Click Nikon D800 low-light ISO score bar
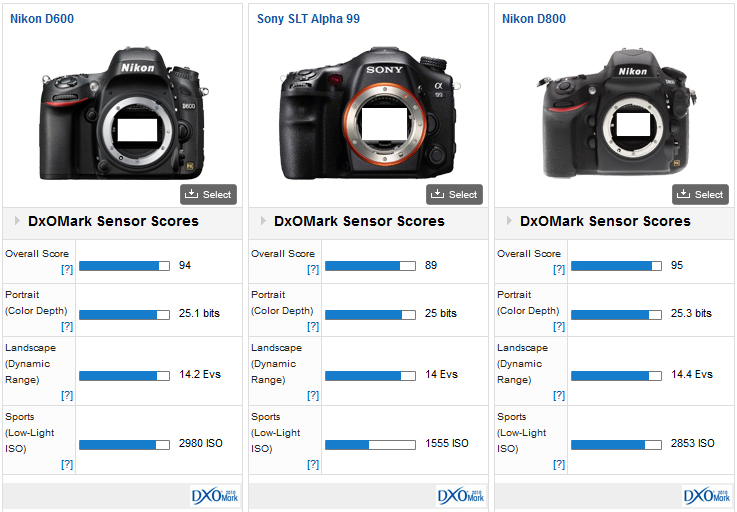 (616, 445)
